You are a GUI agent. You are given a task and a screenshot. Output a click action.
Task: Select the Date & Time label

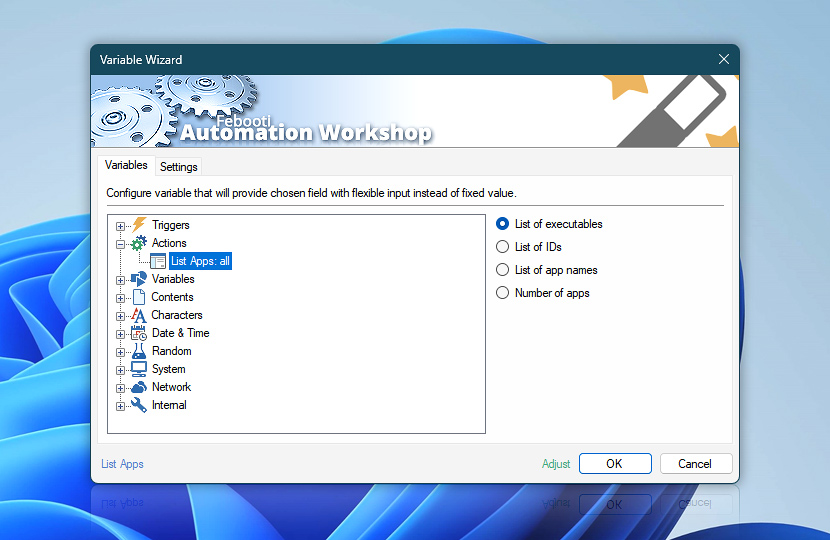click(181, 333)
